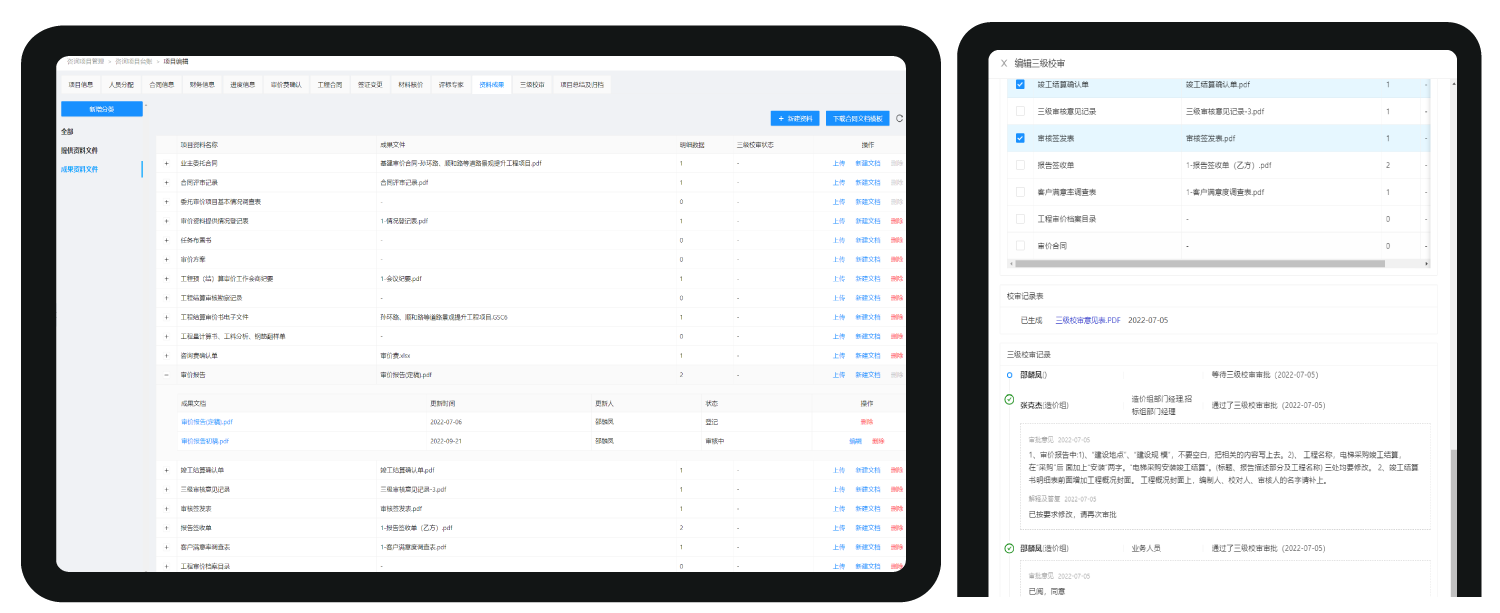1500x613 pixels.
Task: Open 三级校审意见表.PDF link
Action: [1088, 320]
